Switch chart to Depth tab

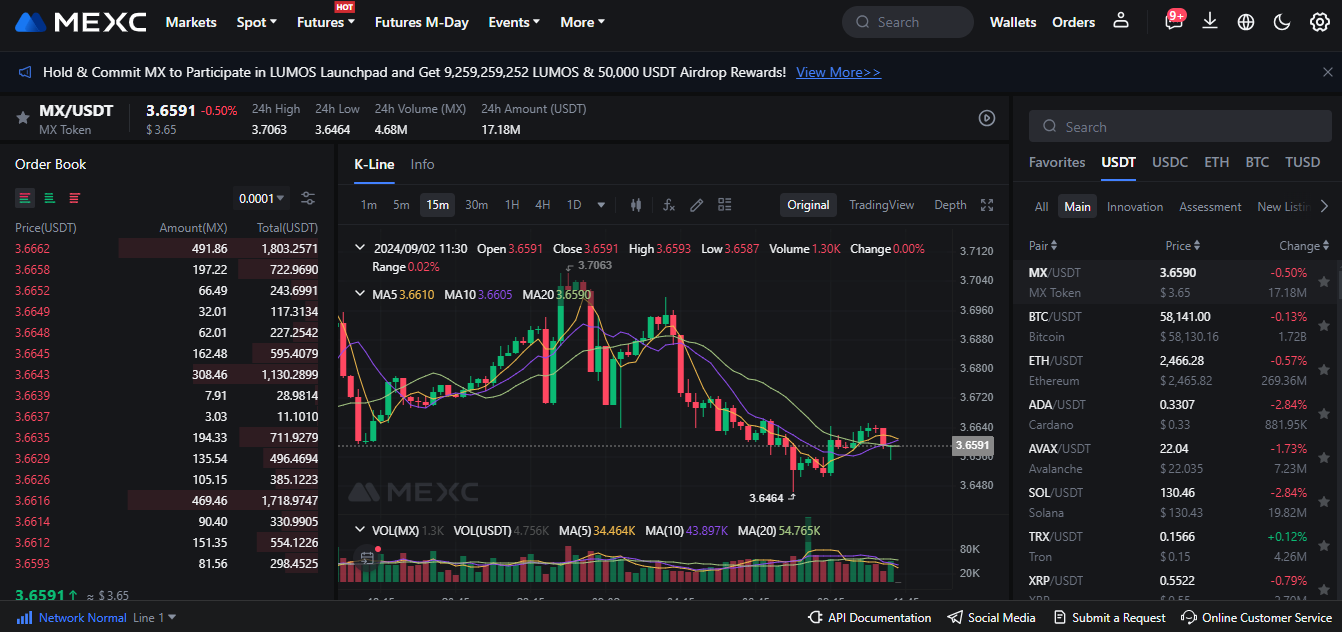click(951, 205)
